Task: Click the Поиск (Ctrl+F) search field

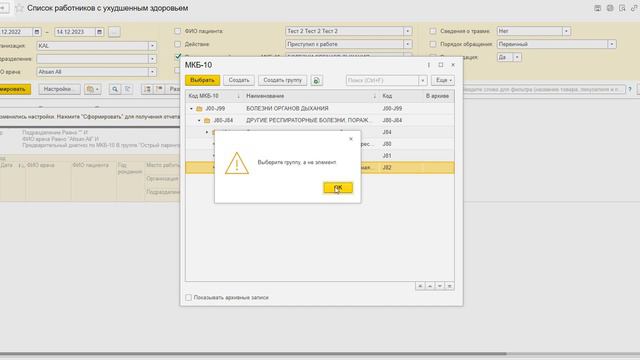Action: click(x=382, y=80)
